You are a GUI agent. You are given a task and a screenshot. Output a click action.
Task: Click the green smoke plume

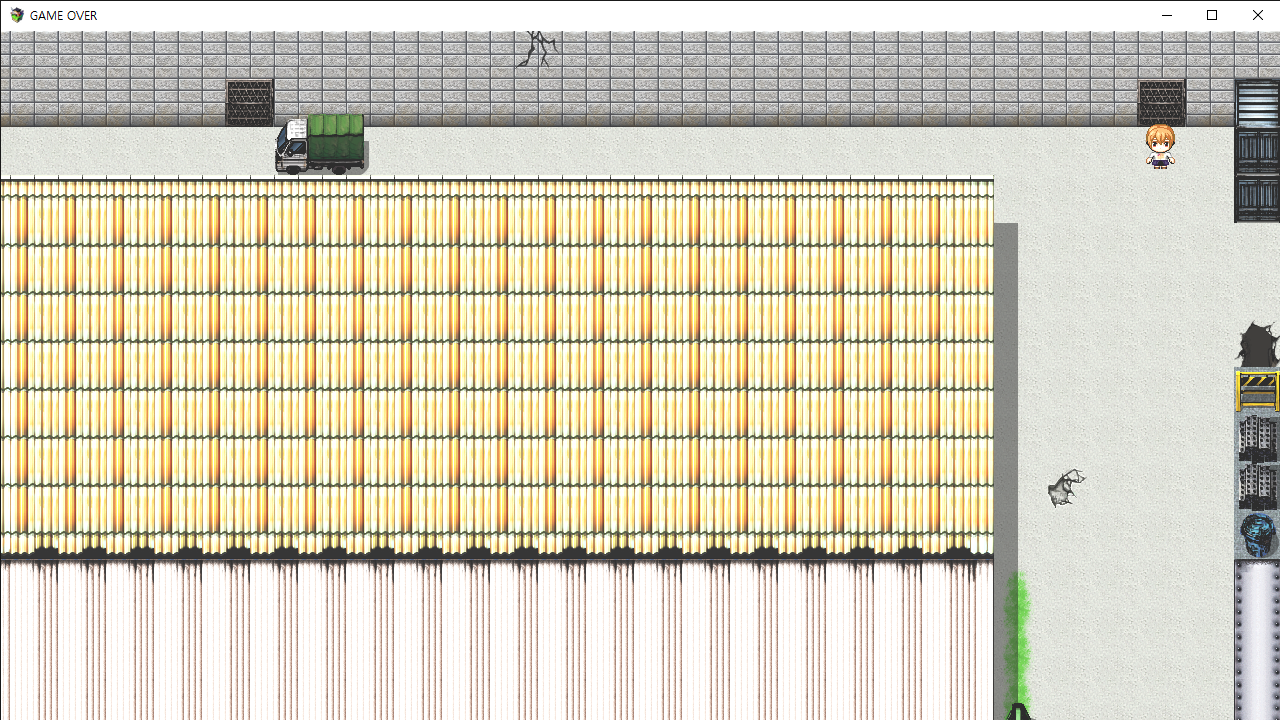(x=1018, y=640)
